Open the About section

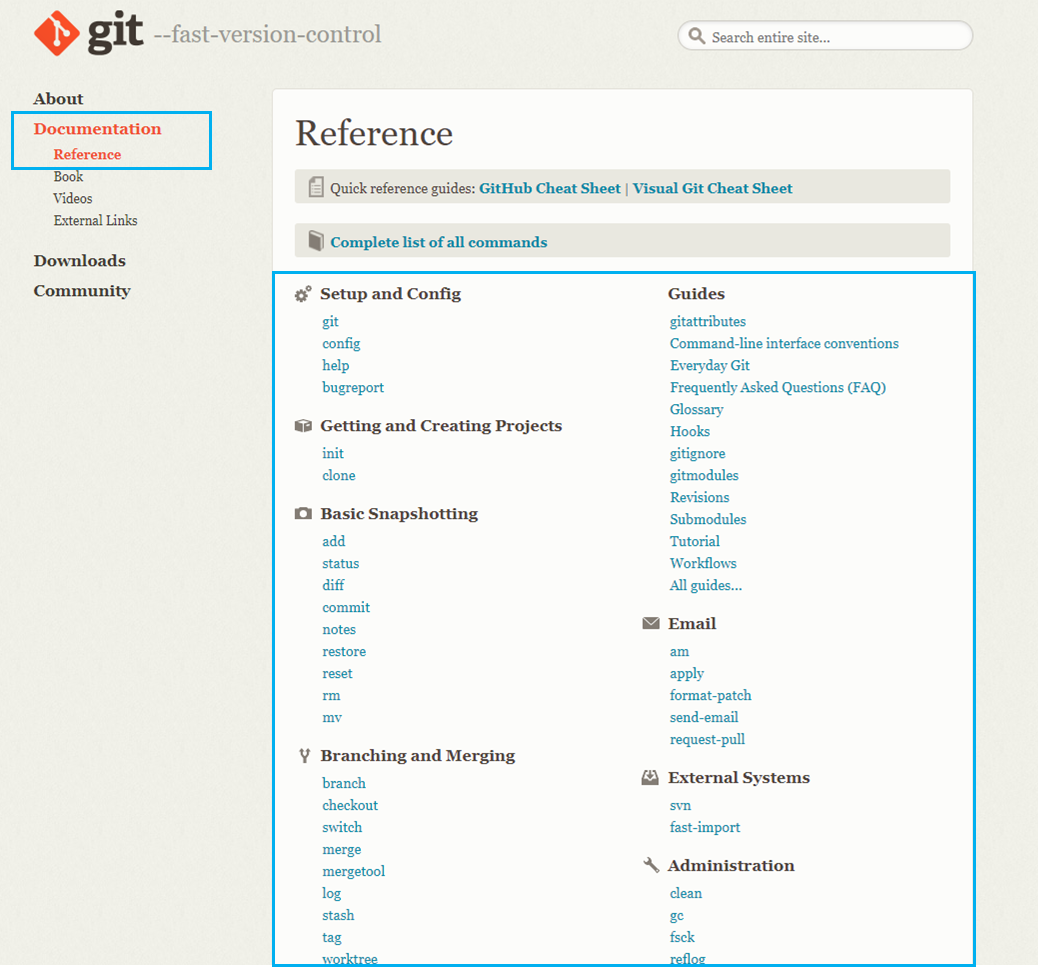pos(58,99)
